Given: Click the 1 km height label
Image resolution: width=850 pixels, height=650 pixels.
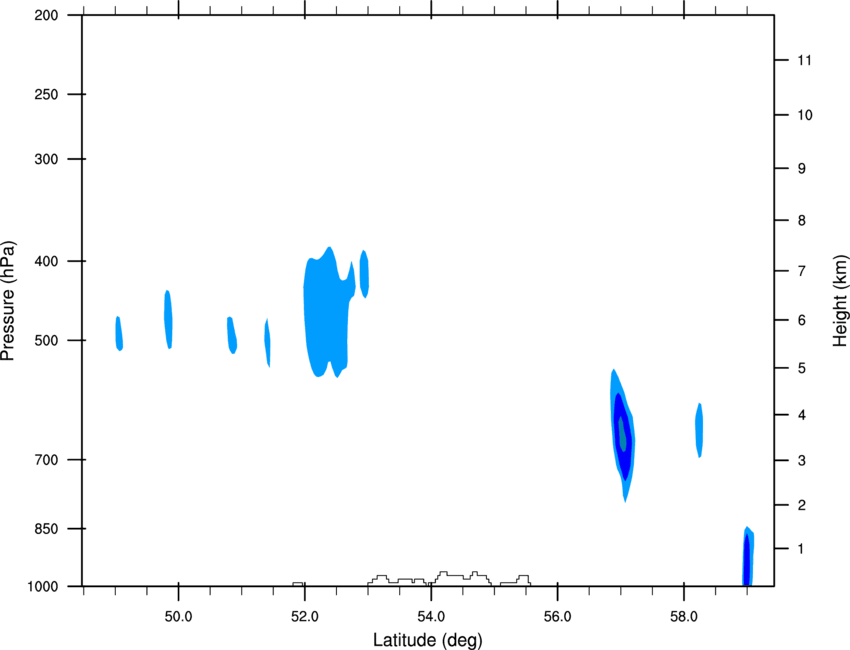Looking at the screenshot, I should (x=801, y=549).
